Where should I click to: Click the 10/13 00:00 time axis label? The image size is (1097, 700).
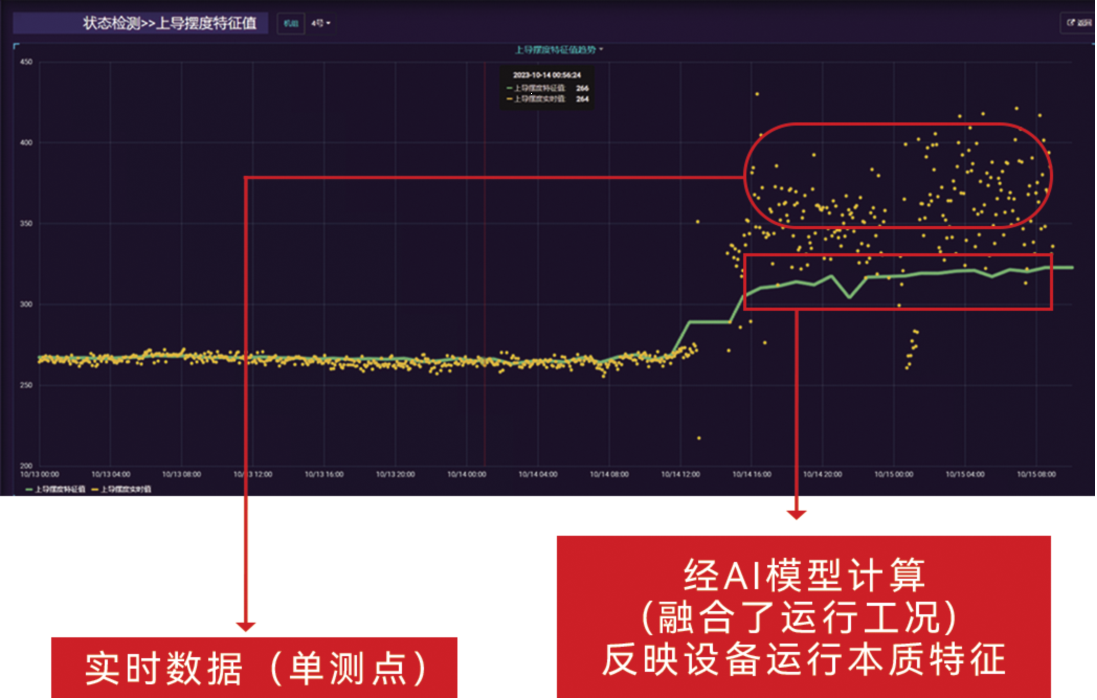tap(40, 475)
